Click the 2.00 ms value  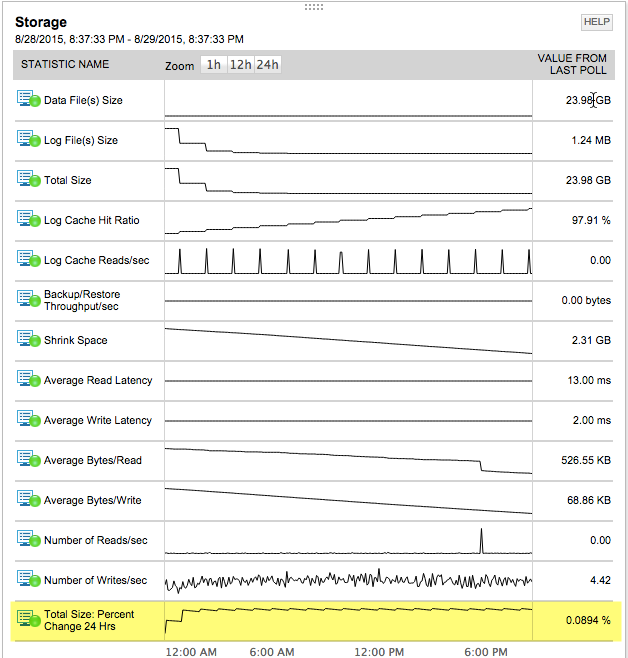click(592, 420)
